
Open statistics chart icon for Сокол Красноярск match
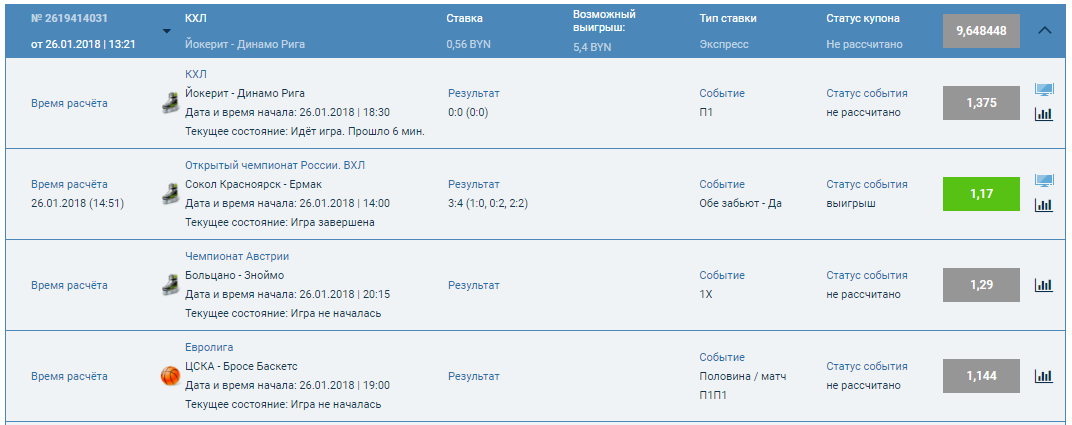(x=1044, y=205)
